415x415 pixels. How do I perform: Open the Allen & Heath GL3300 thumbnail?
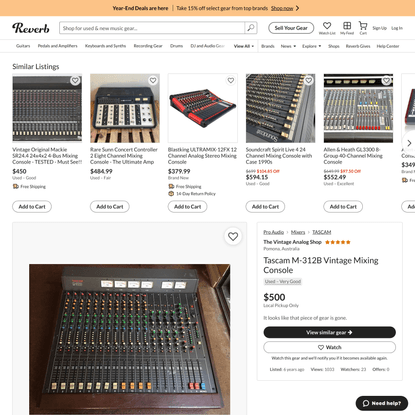tap(358, 108)
